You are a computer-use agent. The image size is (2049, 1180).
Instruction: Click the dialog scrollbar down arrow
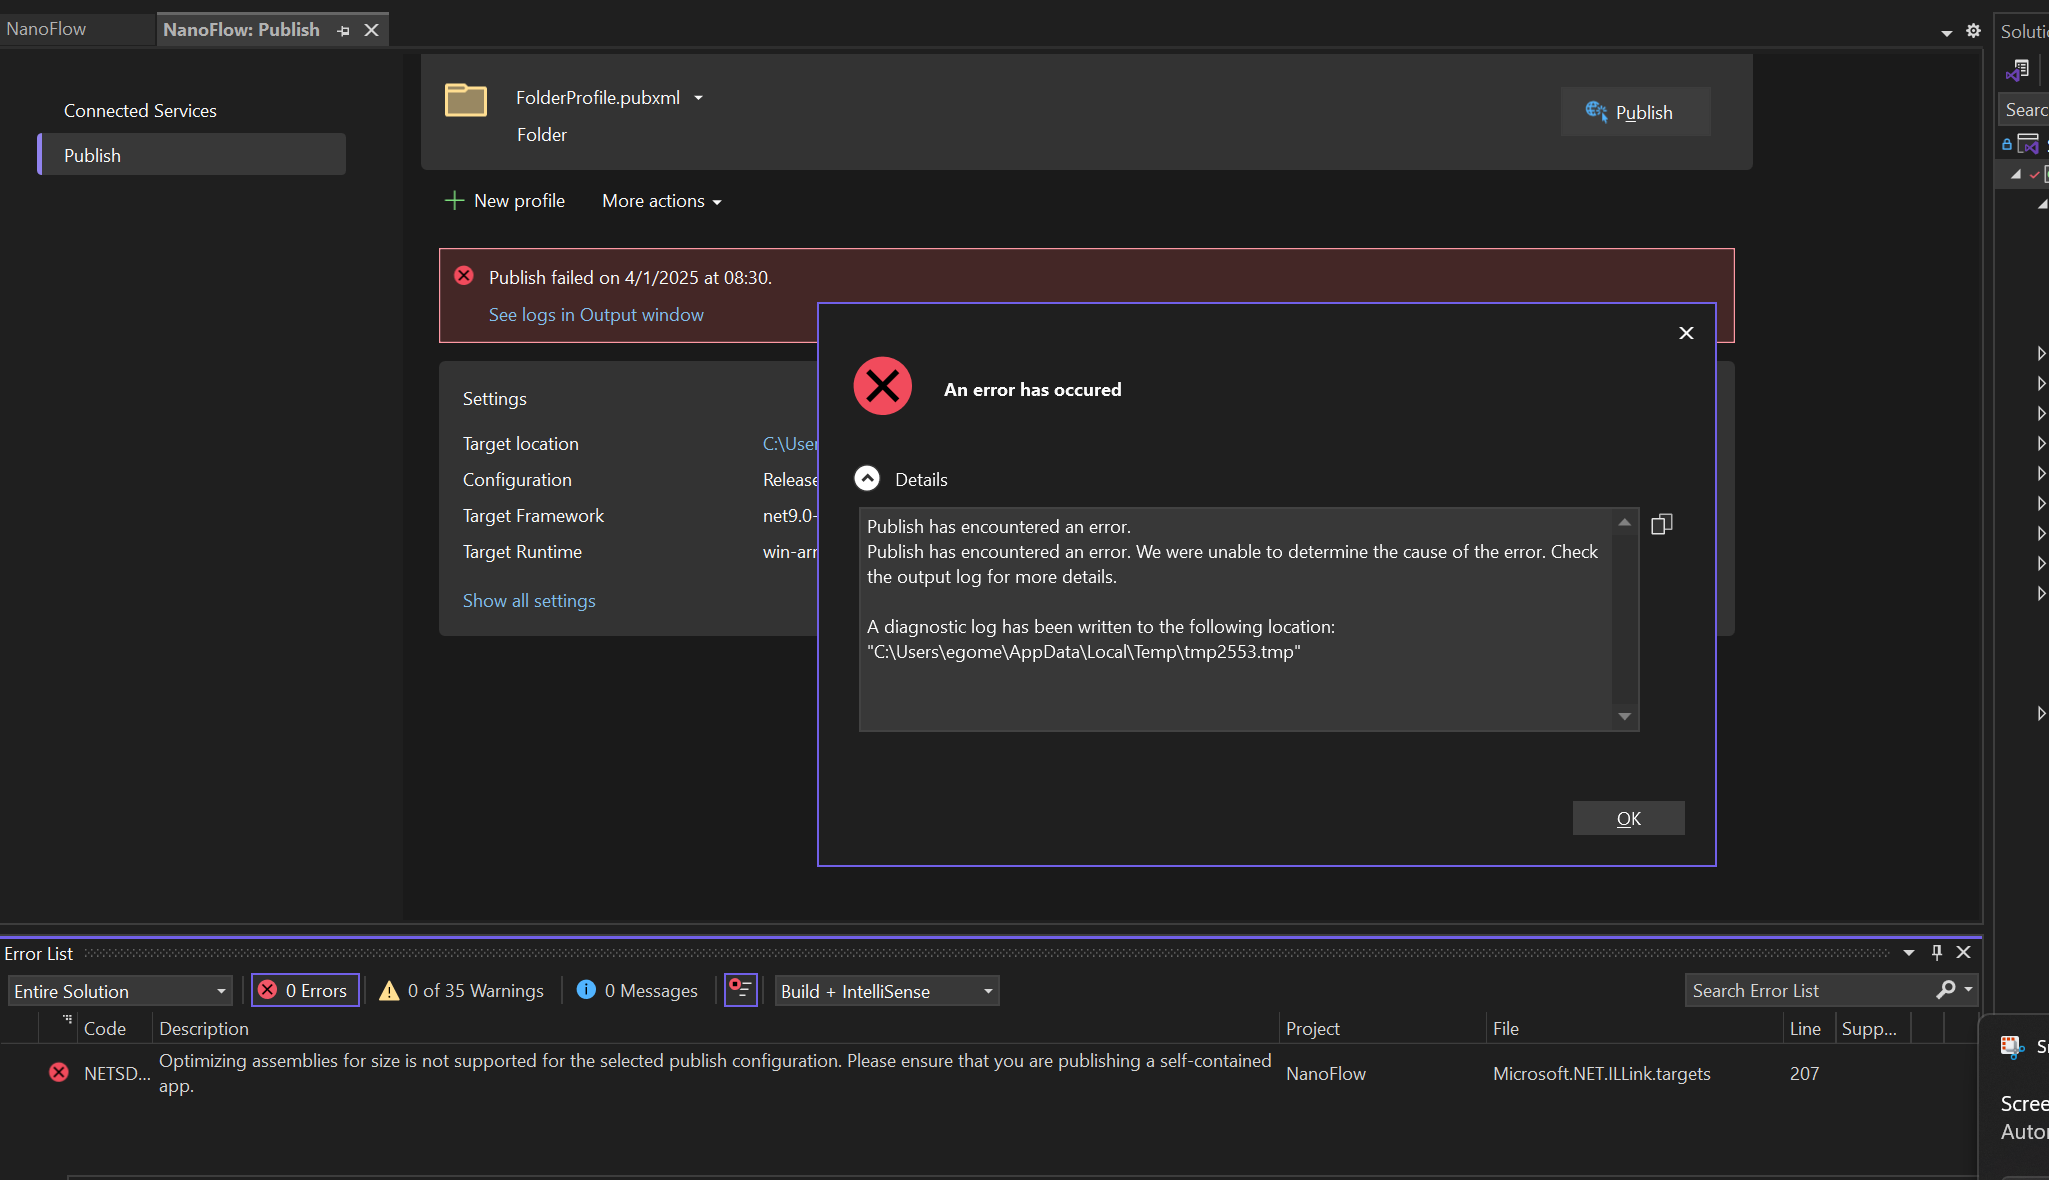(x=1624, y=716)
